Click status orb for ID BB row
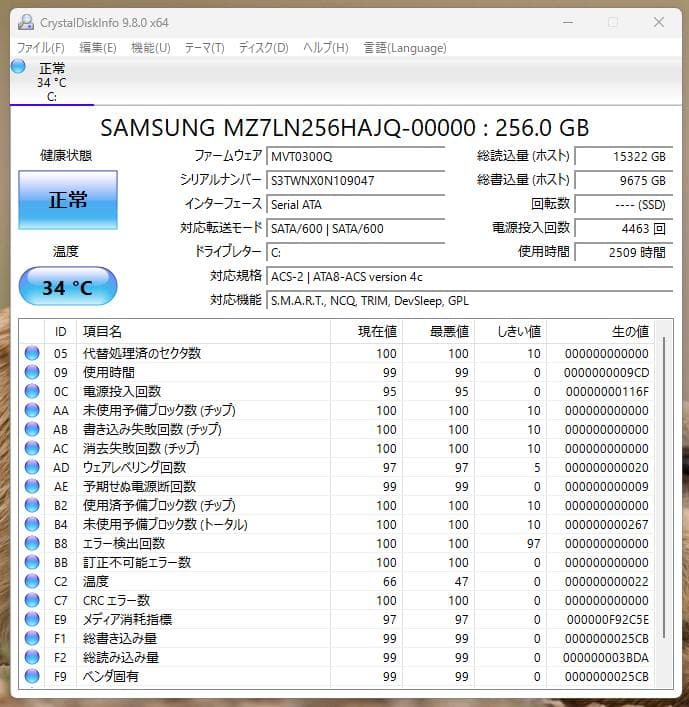 pos(32,562)
